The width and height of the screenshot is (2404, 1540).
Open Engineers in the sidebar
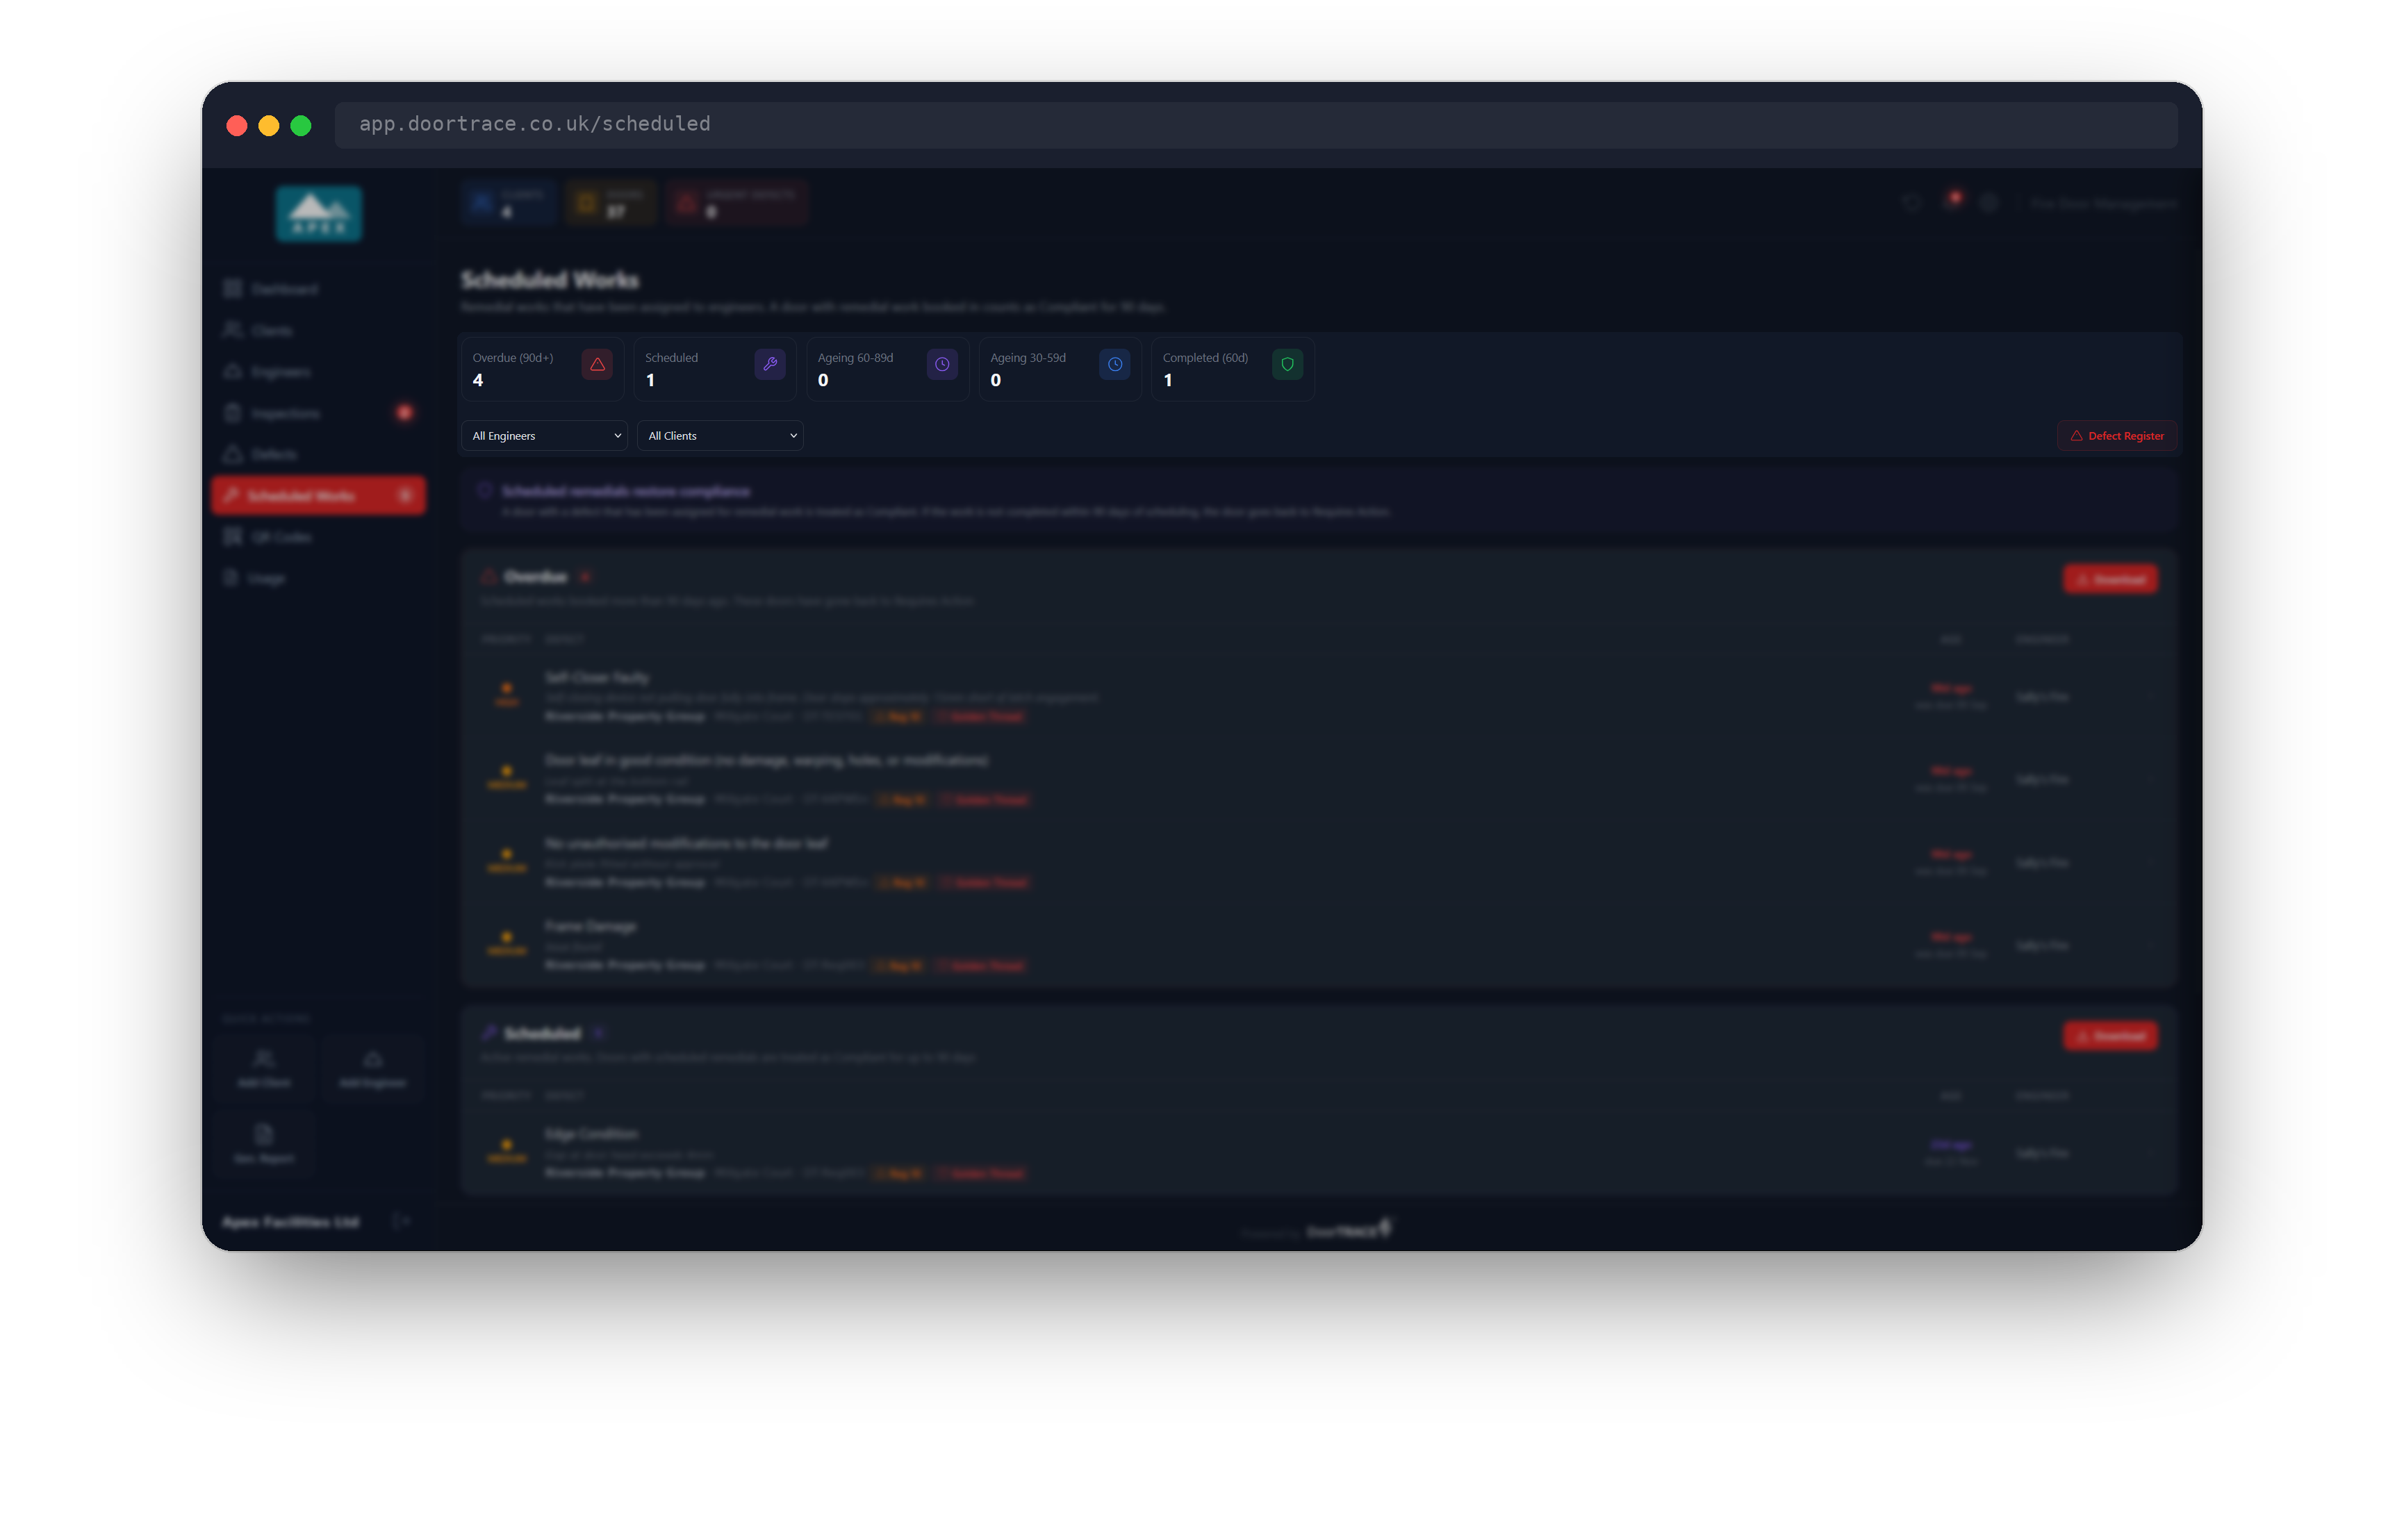point(319,371)
